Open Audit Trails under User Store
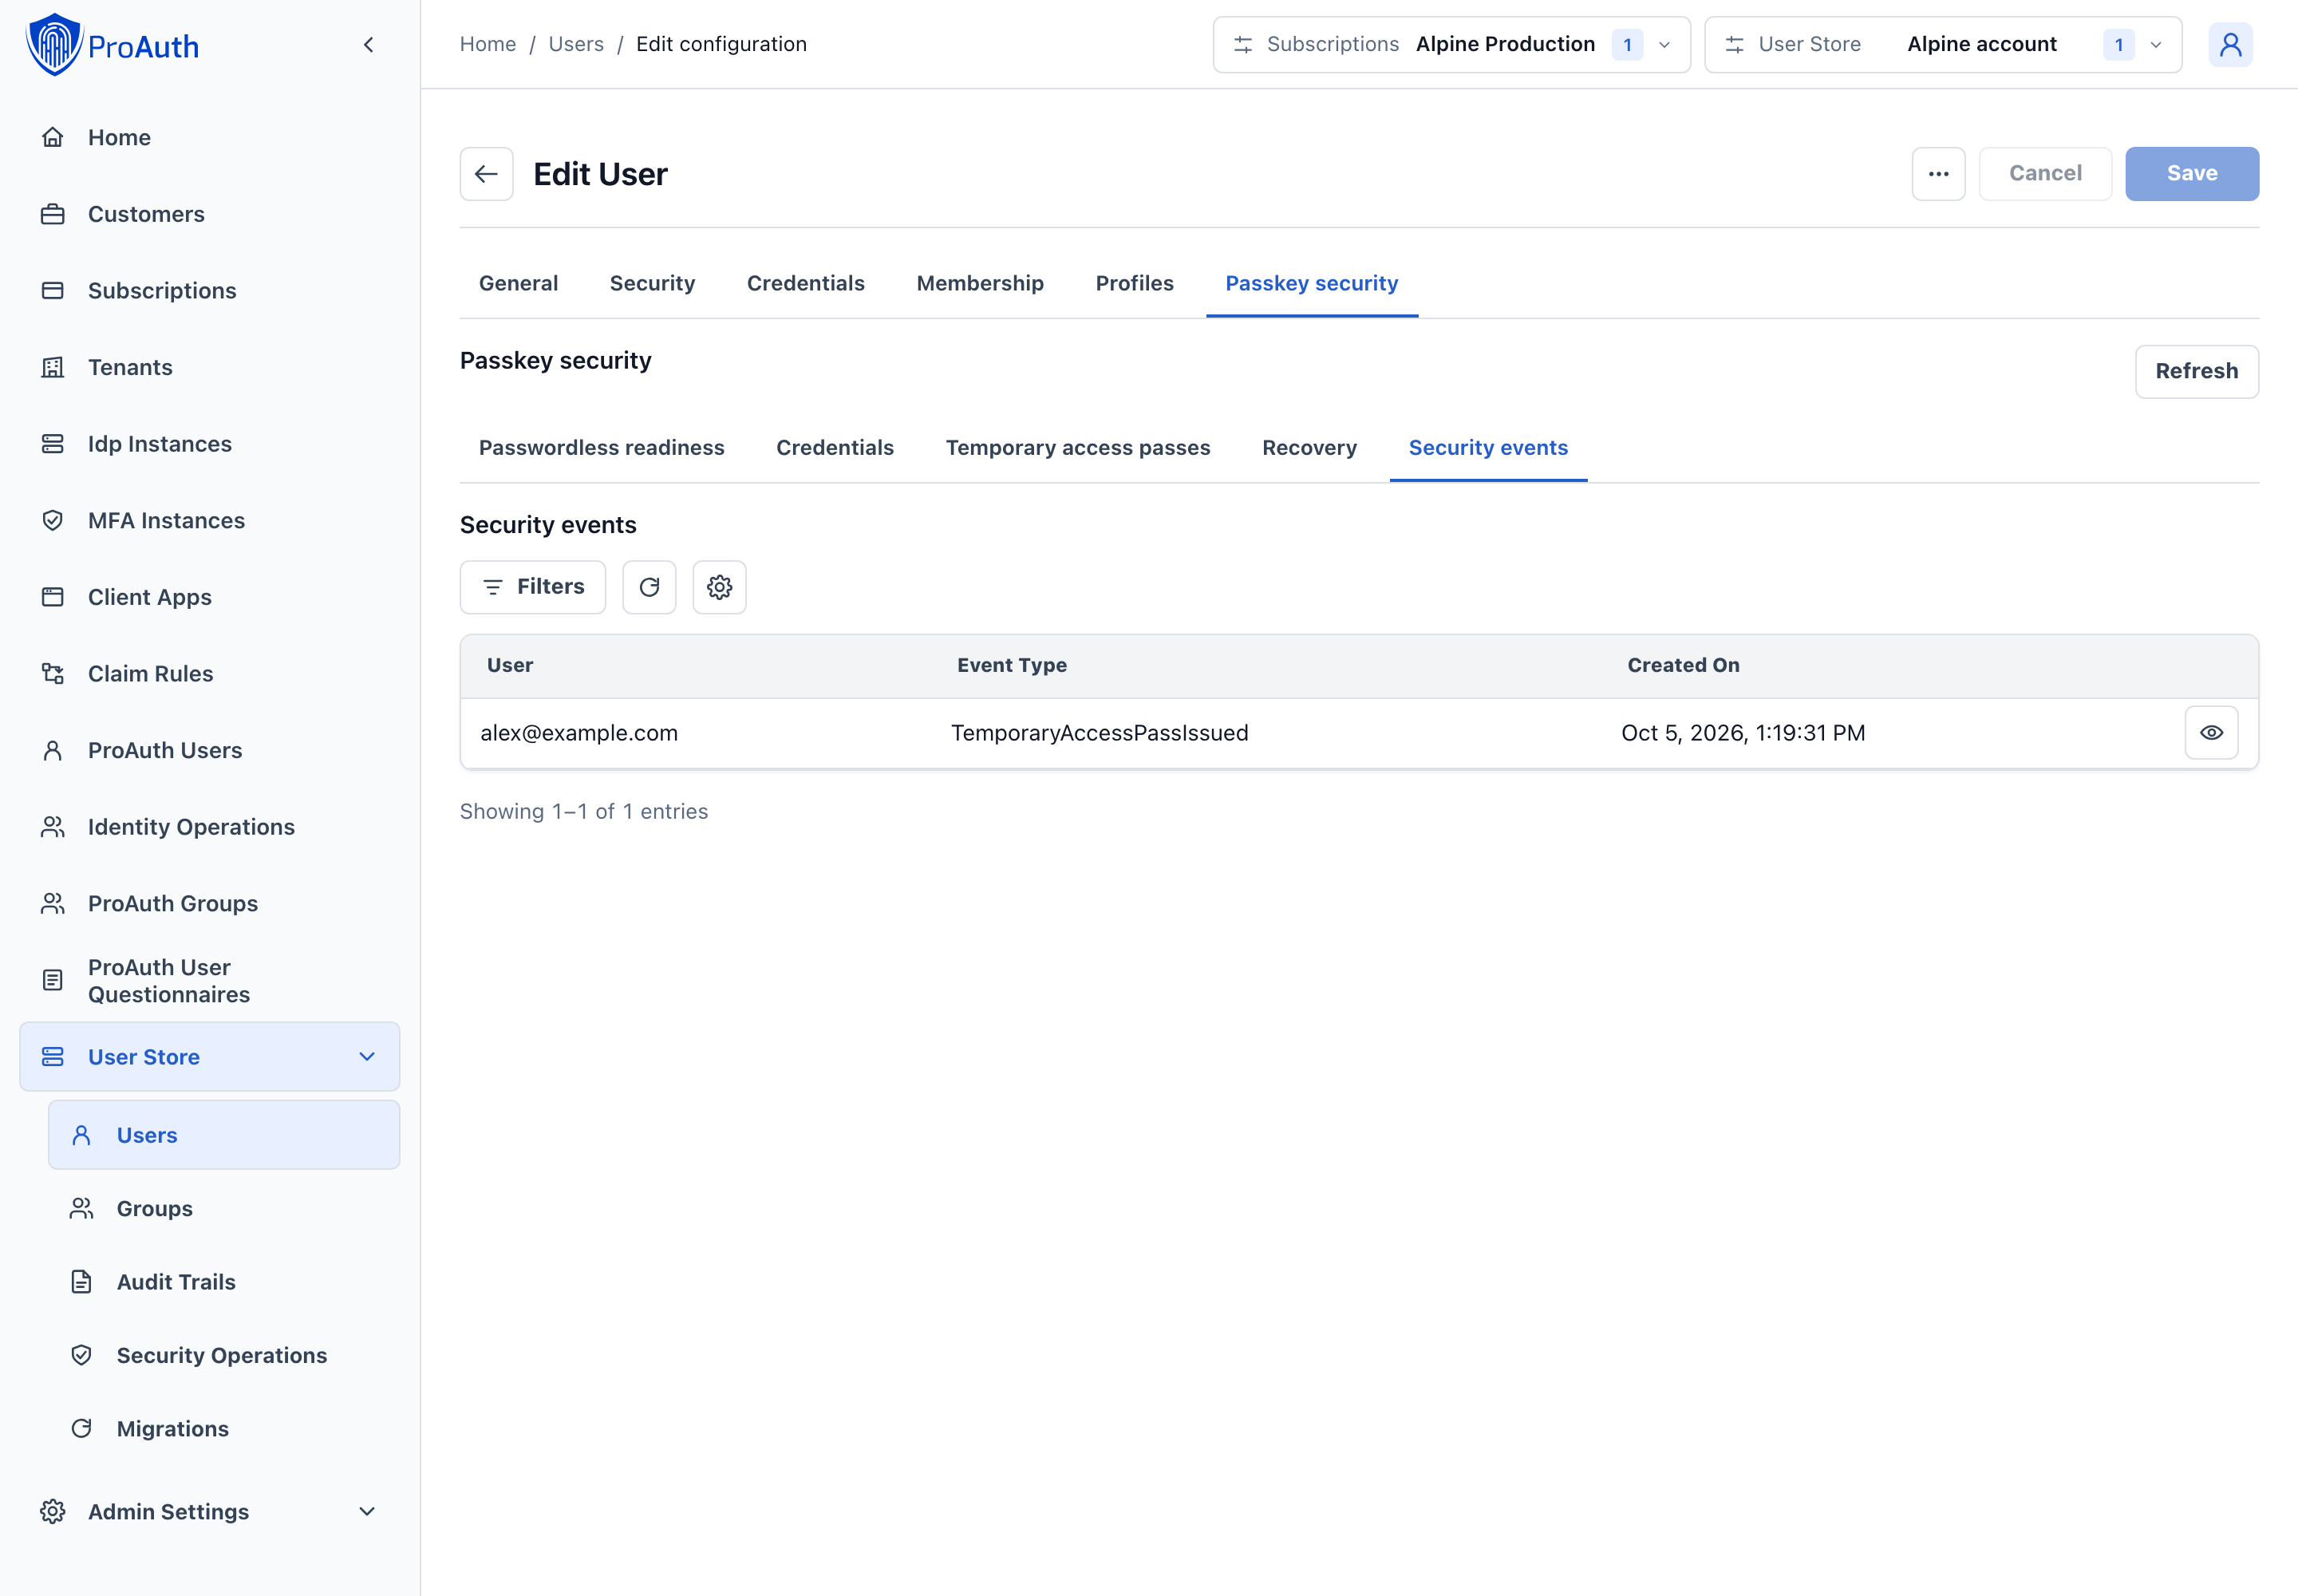The width and height of the screenshot is (2298, 1596). (224, 1282)
